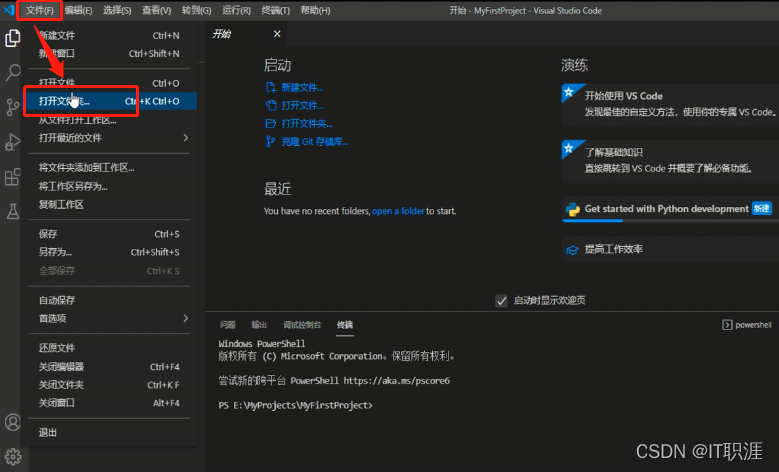Open the 查看(V) menu
The image size is (779, 472).
[x=156, y=10]
